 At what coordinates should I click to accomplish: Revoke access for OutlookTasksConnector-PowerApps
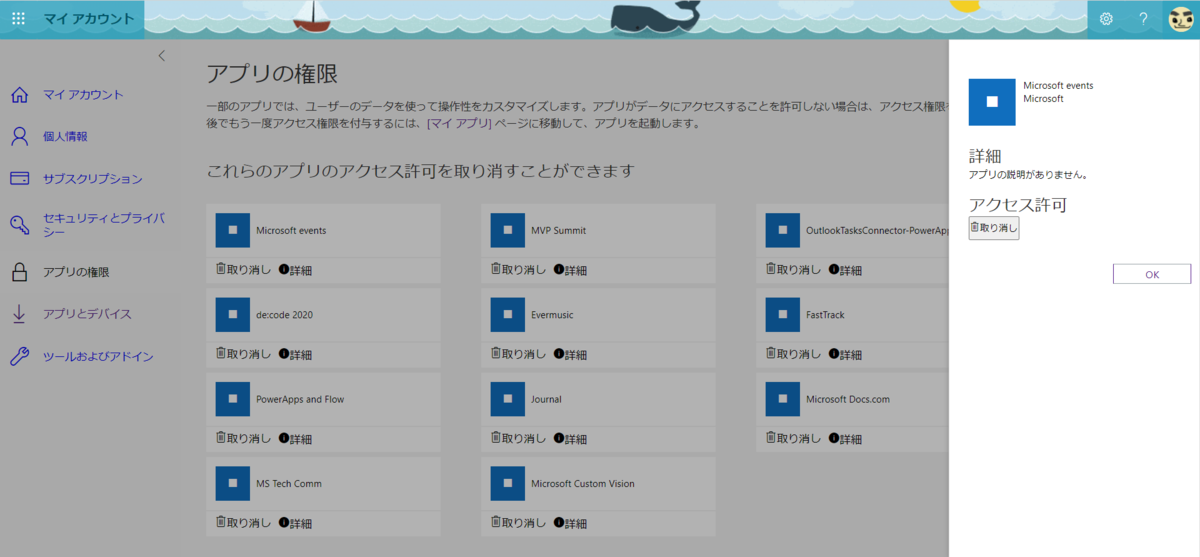click(793, 270)
